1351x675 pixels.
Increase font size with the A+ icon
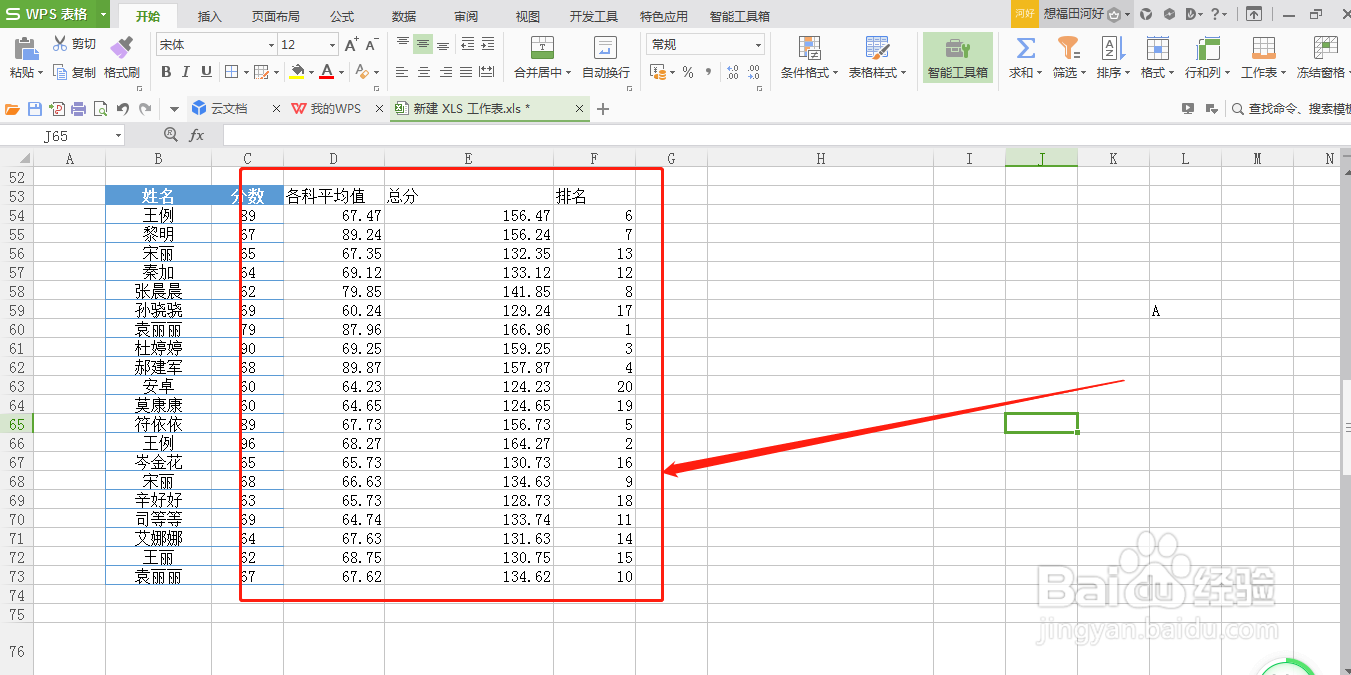click(x=351, y=45)
